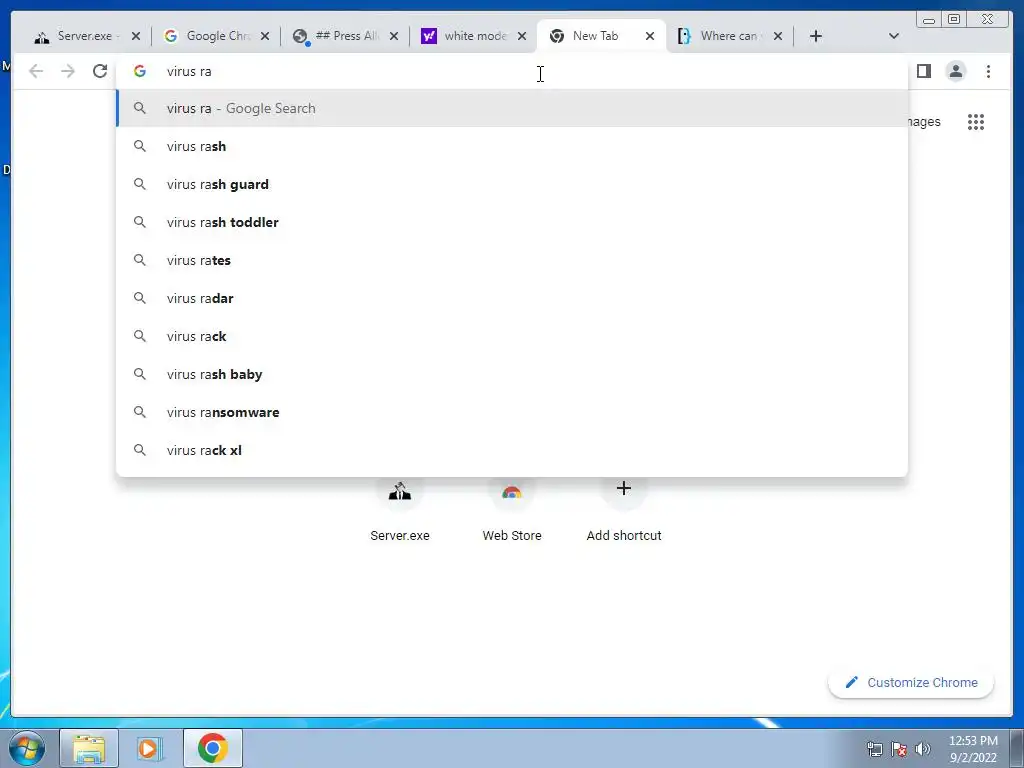Image resolution: width=1024 pixels, height=768 pixels.
Task: Close the white mode tab
Action: click(522, 36)
